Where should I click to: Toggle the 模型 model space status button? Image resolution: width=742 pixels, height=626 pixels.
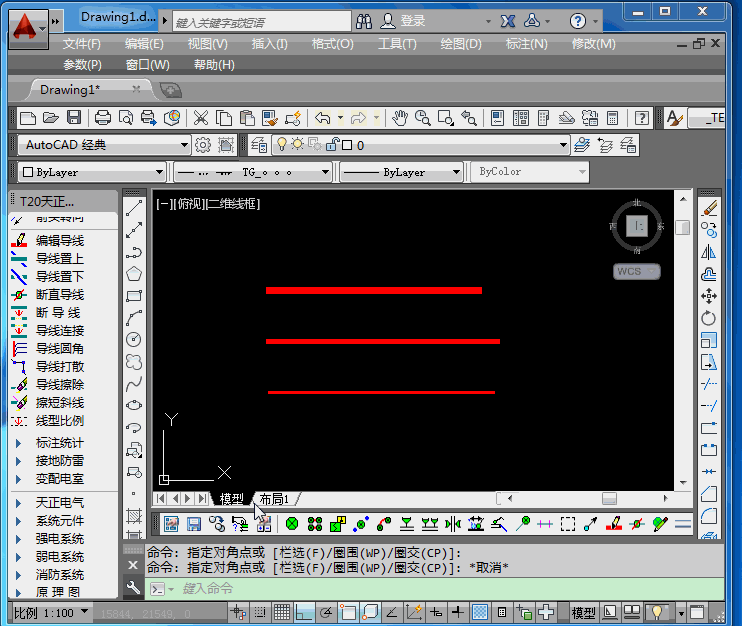tap(583, 612)
